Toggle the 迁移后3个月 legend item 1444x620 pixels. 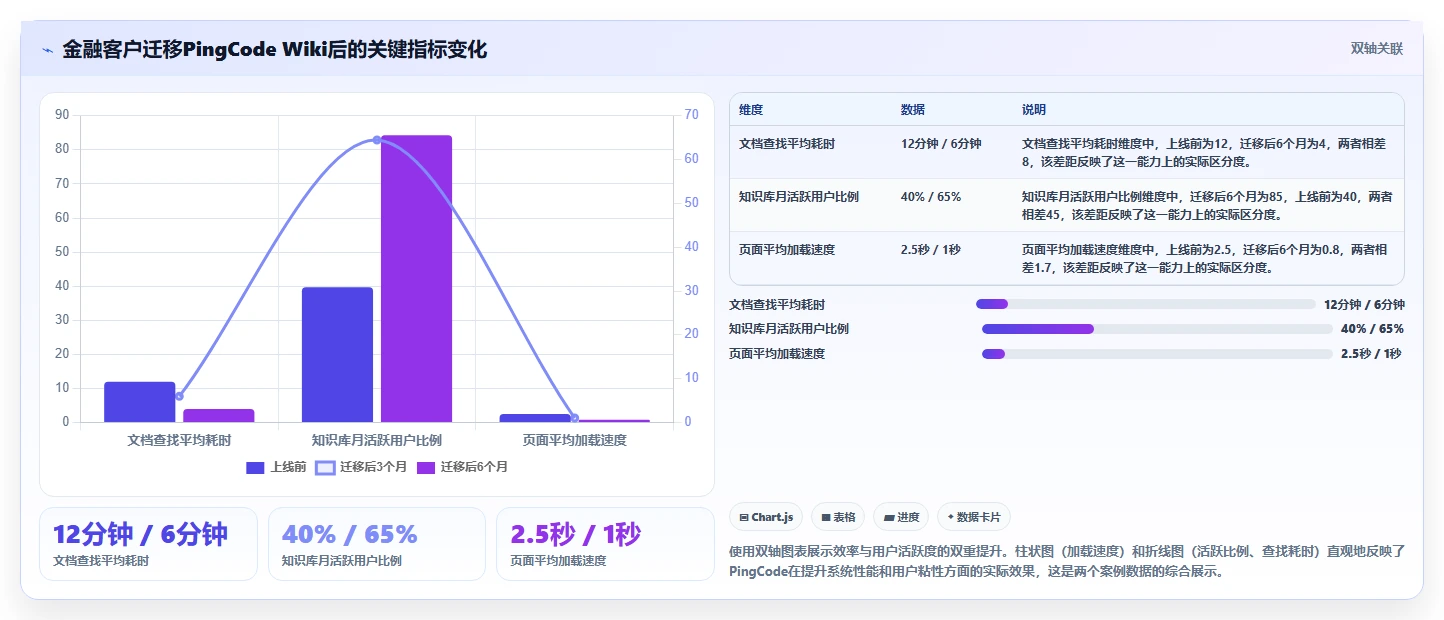361,467
